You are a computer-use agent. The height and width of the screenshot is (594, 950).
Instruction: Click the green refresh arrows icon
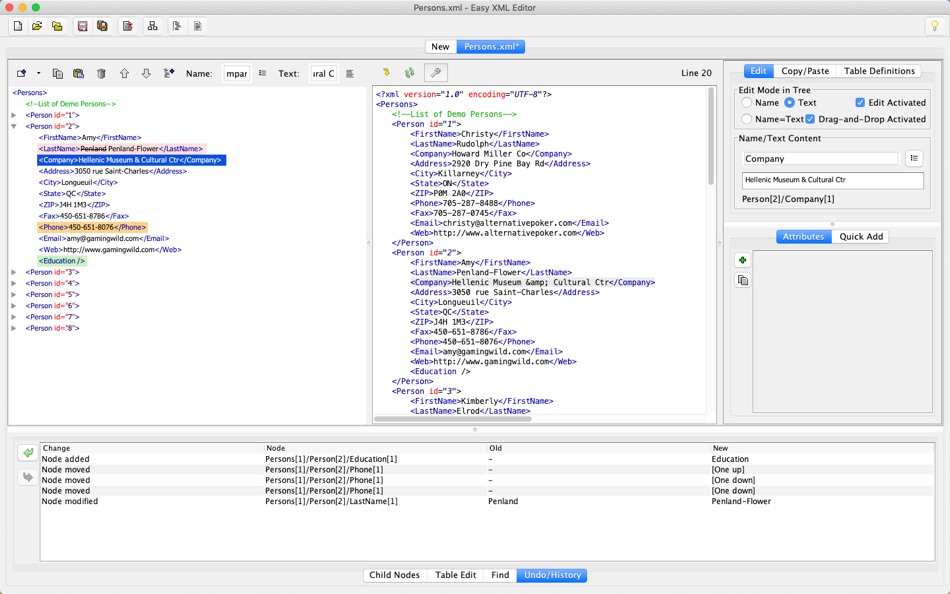pos(410,73)
